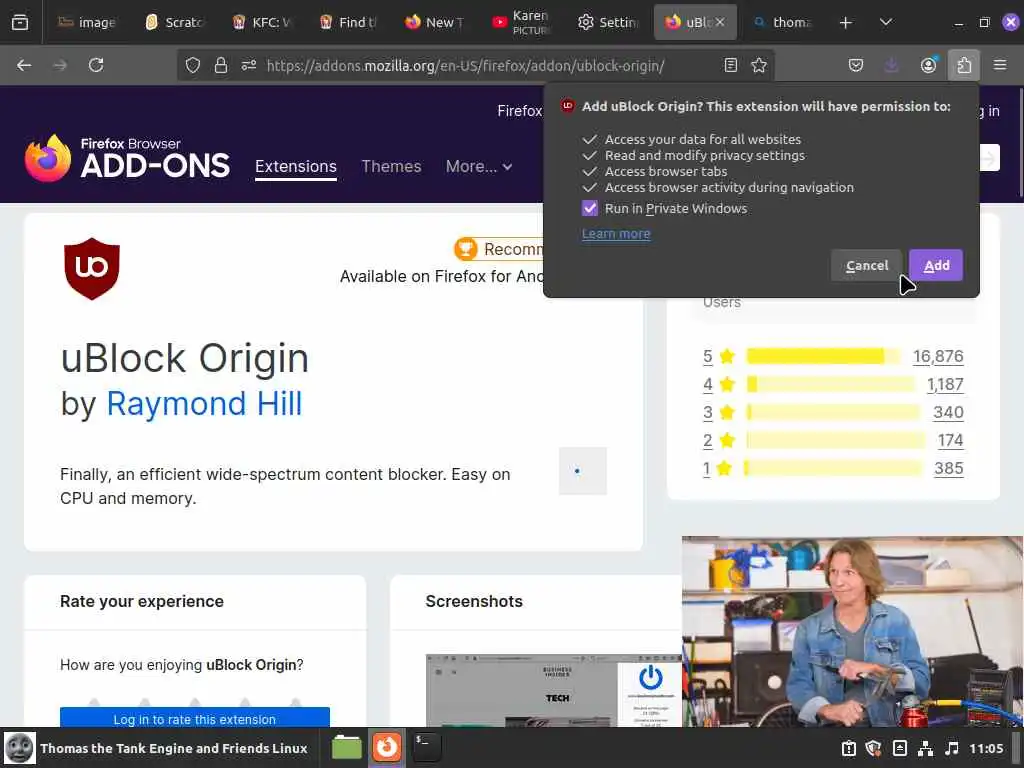
Task: Click Firefox icon in taskbar
Action: pyautogui.click(x=386, y=747)
